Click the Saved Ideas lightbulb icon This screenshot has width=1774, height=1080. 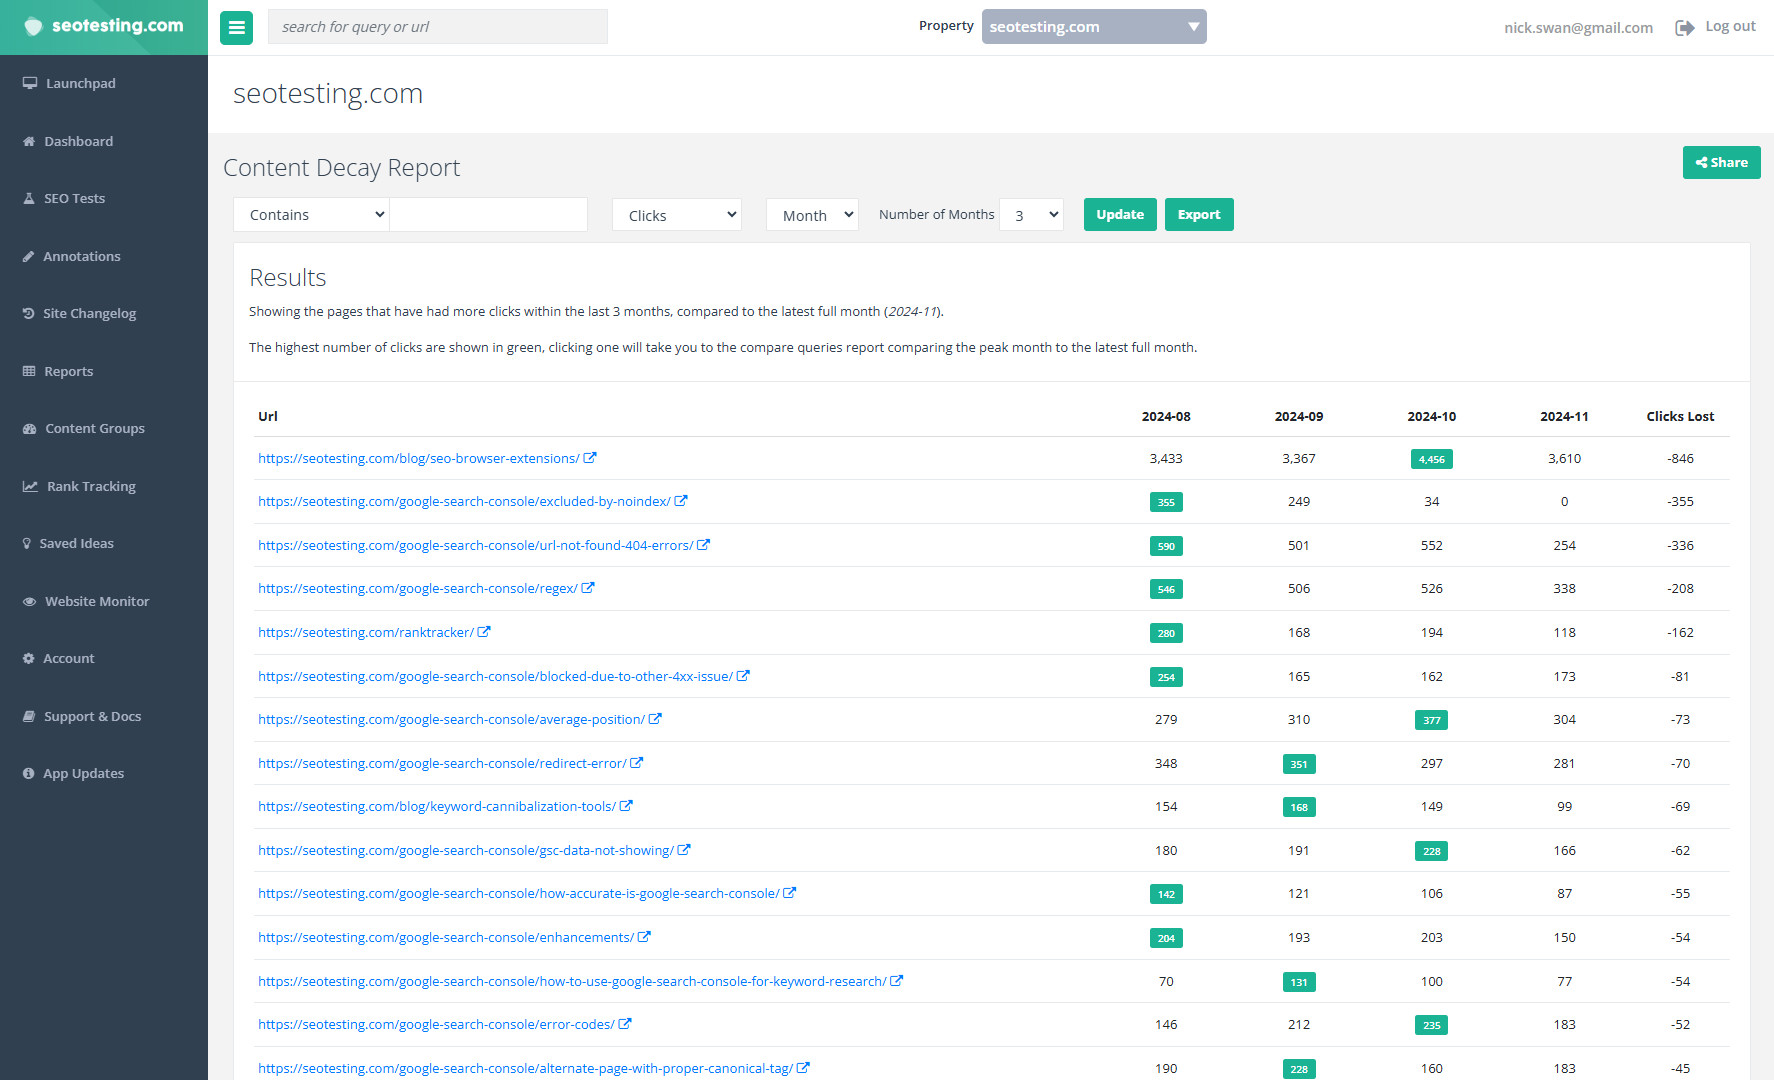tap(27, 543)
